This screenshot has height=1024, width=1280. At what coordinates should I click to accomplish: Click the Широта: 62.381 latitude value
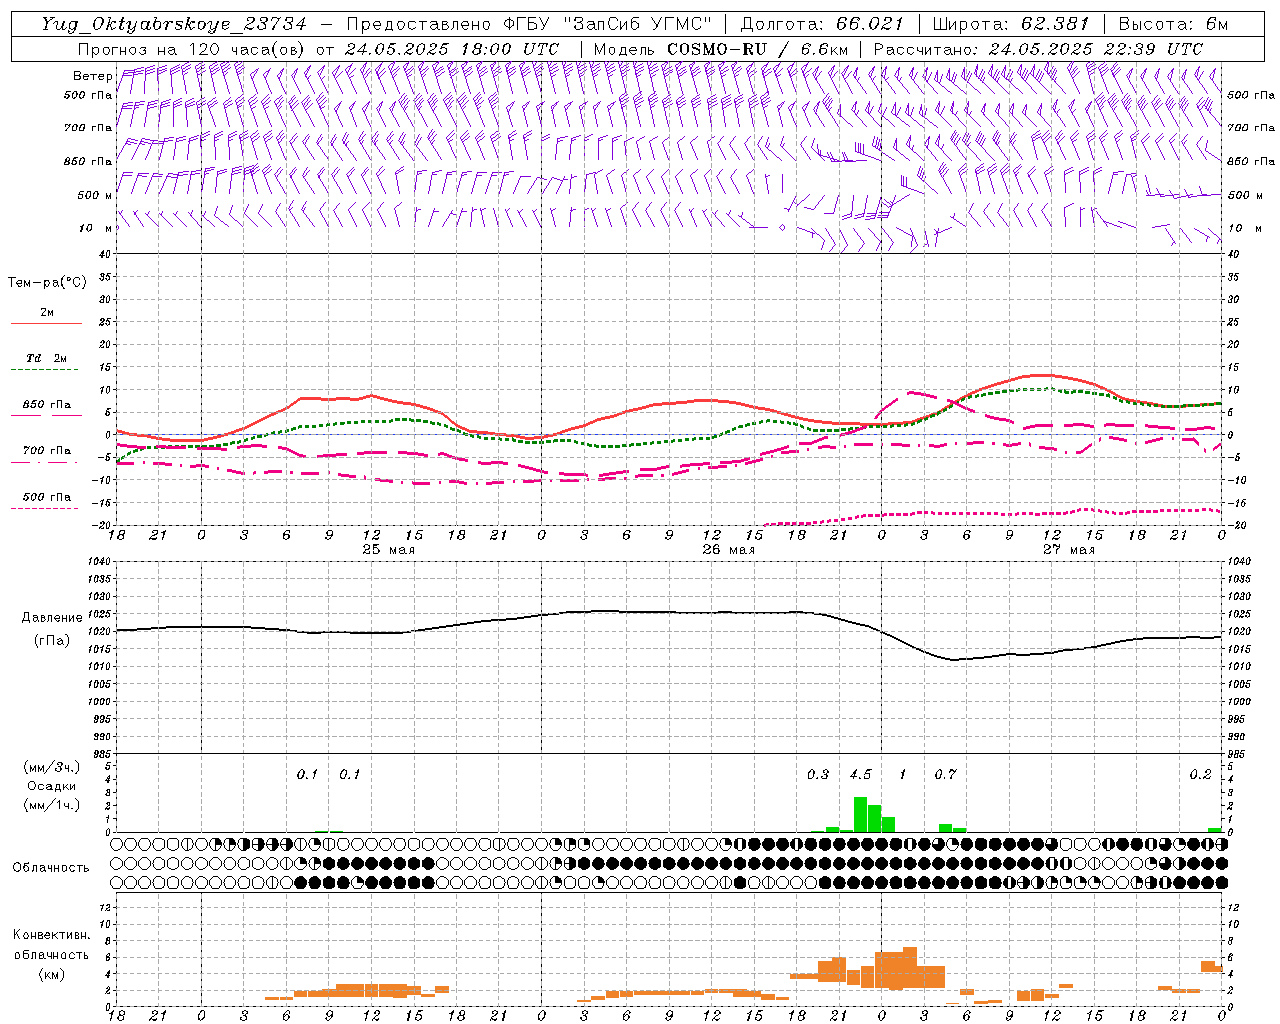coord(1010,24)
